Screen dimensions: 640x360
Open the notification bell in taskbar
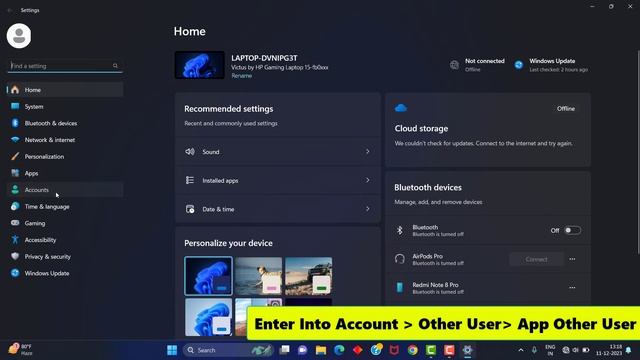click(629, 351)
